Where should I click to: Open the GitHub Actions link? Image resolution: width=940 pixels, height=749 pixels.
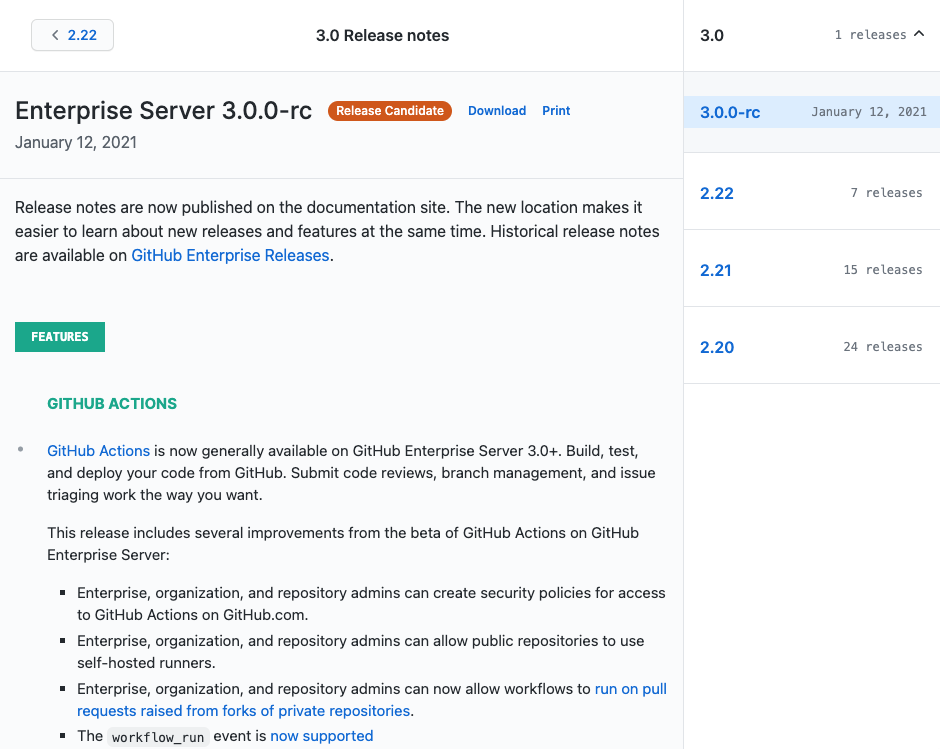pos(98,451)
